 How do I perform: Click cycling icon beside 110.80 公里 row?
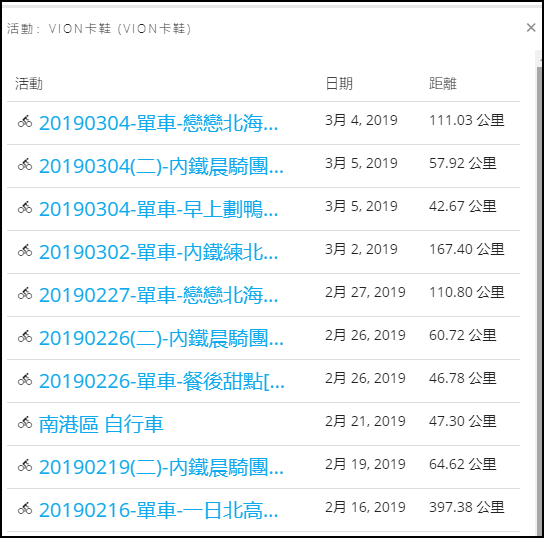point(25,293)
